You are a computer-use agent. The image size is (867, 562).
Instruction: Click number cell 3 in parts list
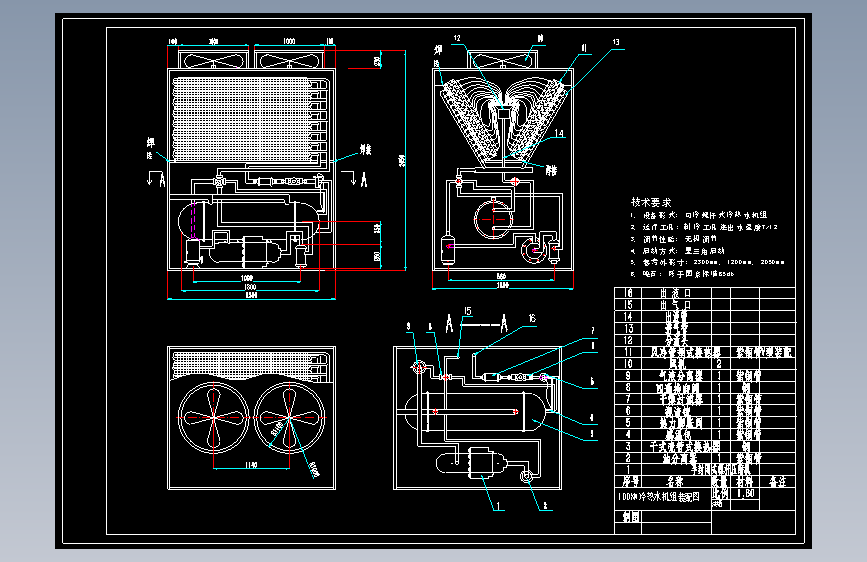click(x=628, y=446)
